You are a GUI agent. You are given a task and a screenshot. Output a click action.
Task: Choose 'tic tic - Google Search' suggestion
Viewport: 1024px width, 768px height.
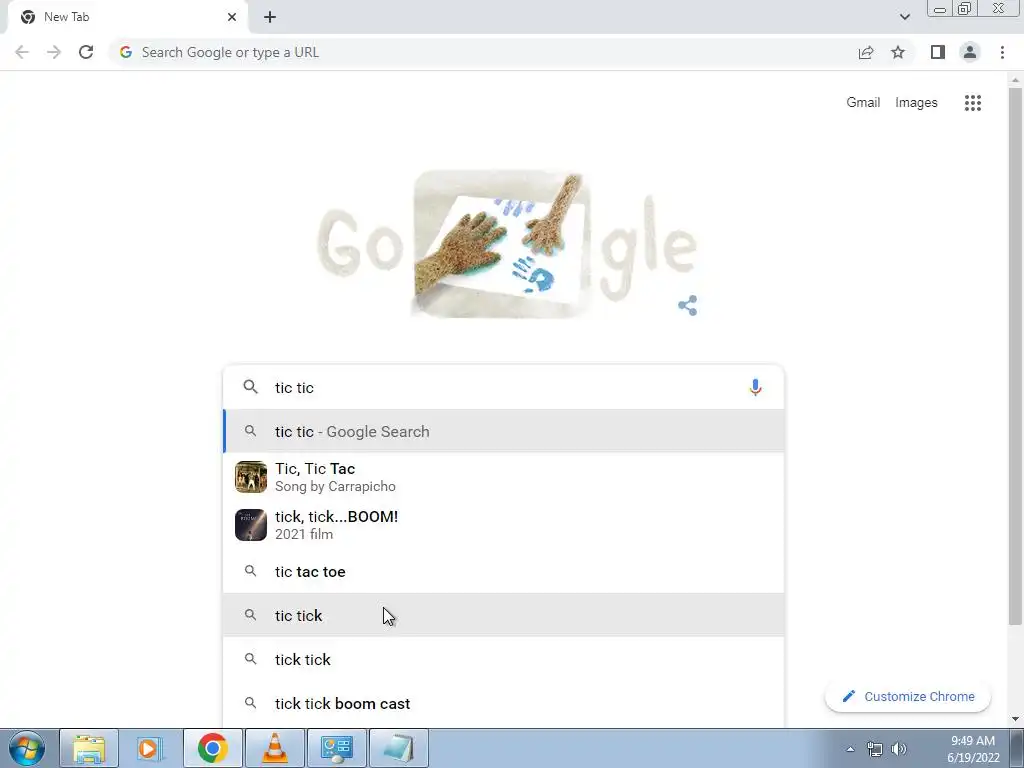pyautogui.click(x=504, y=431)
